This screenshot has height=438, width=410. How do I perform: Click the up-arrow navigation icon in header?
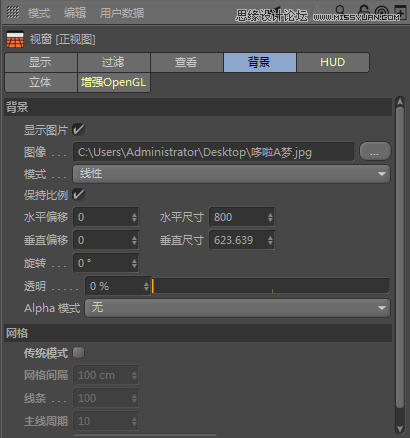pos(317,11)
